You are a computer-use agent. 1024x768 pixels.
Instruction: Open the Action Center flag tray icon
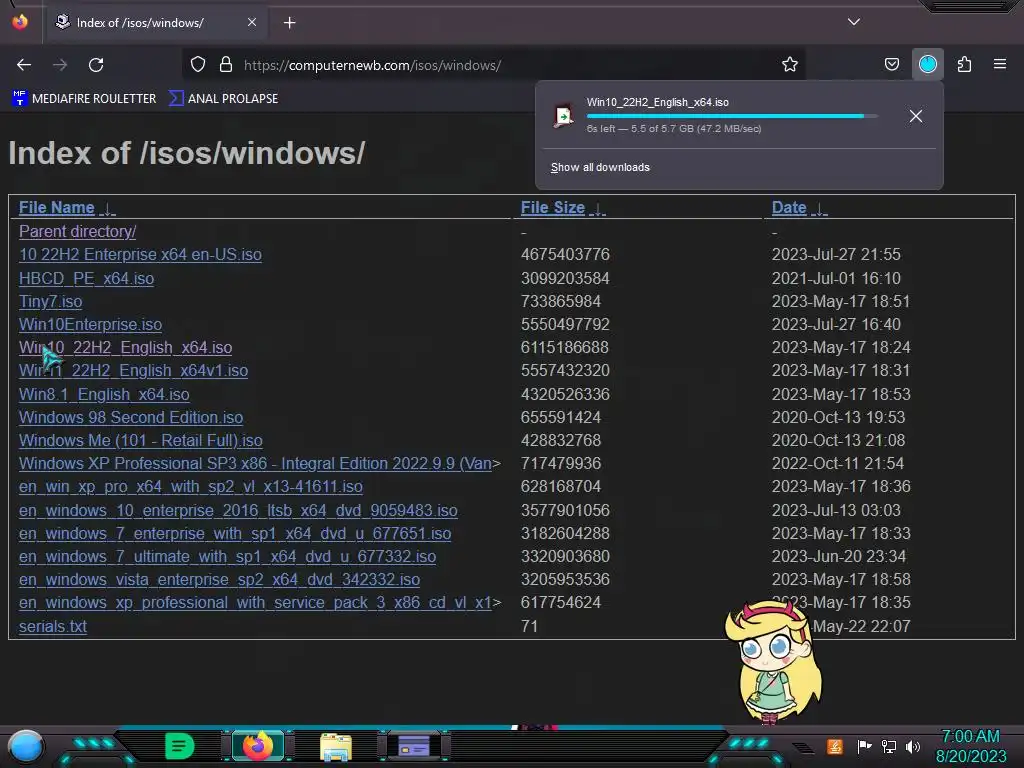864,746
